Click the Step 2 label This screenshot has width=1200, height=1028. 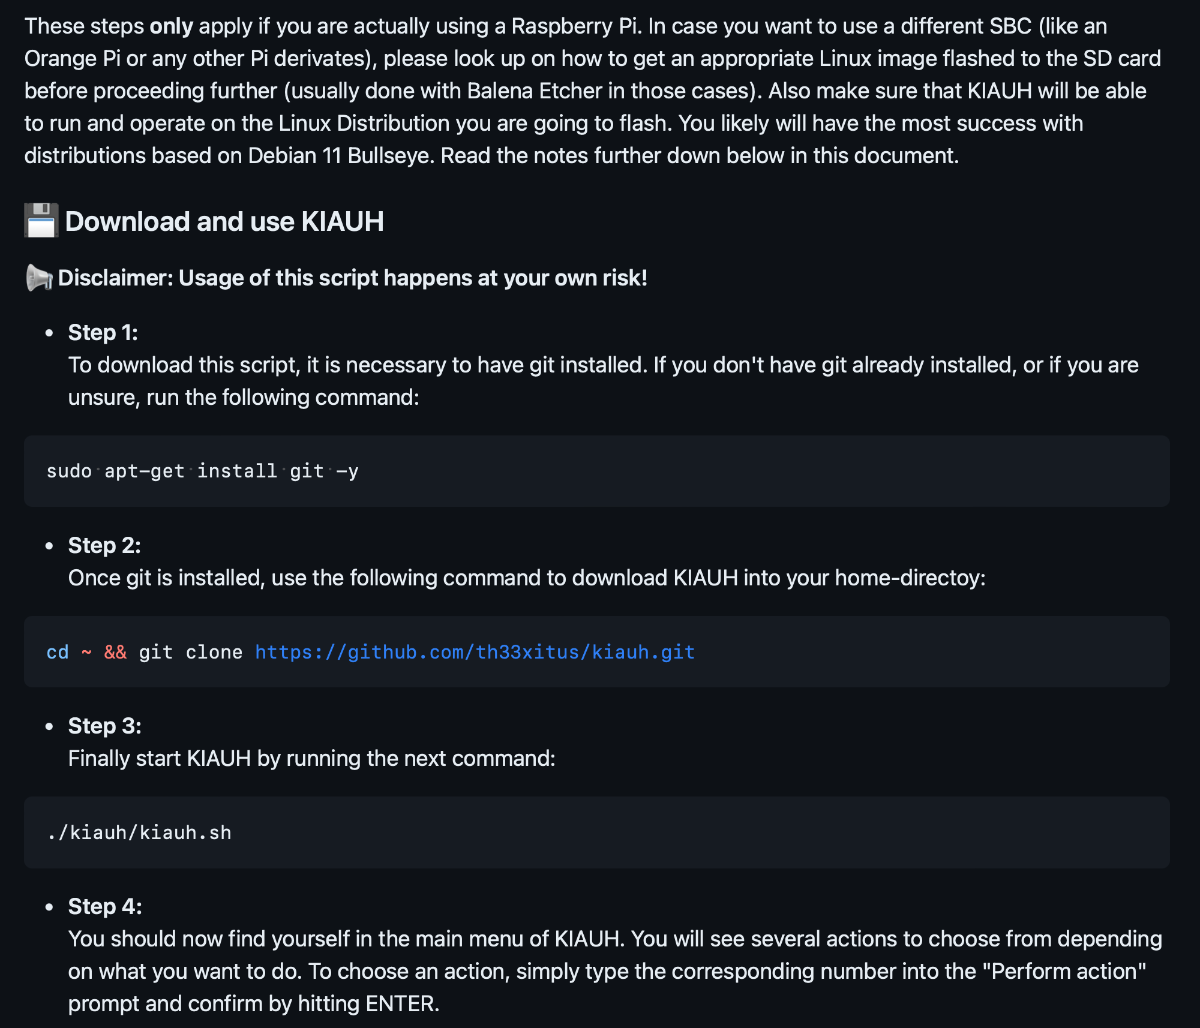(105, 545)
